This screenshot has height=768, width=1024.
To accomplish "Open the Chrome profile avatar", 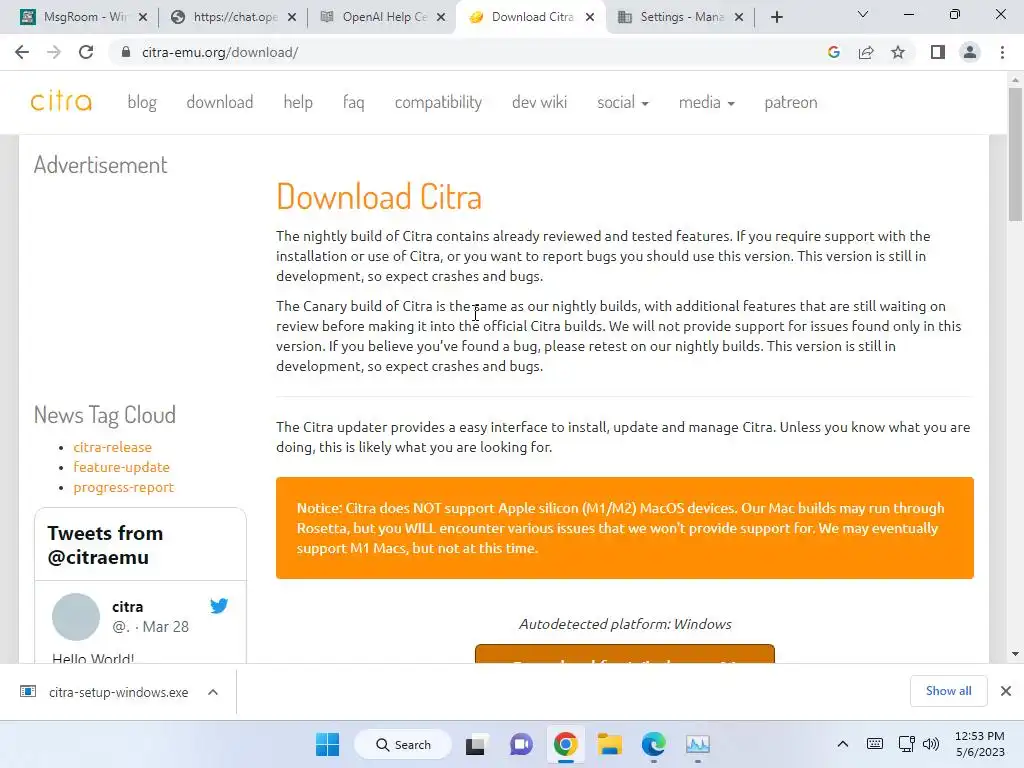I will (x=970, y=52).
